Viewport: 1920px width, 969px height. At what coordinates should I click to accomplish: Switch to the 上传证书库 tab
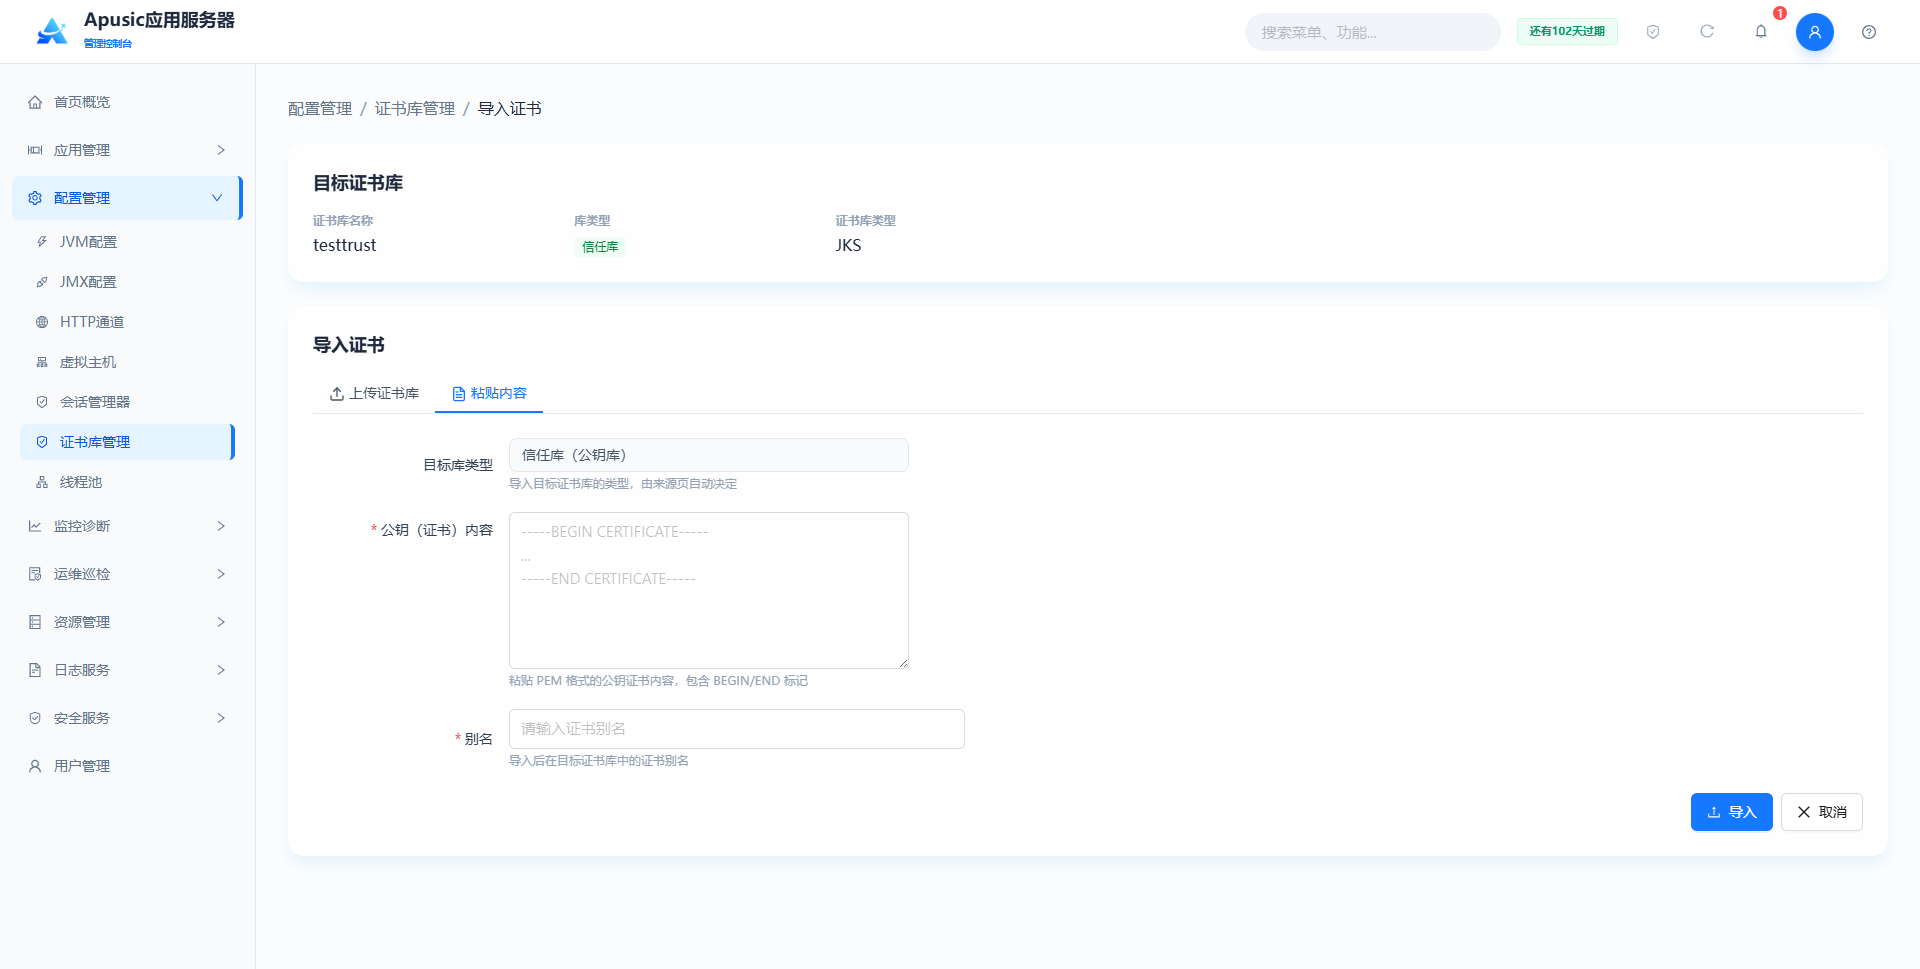point(374,394)
